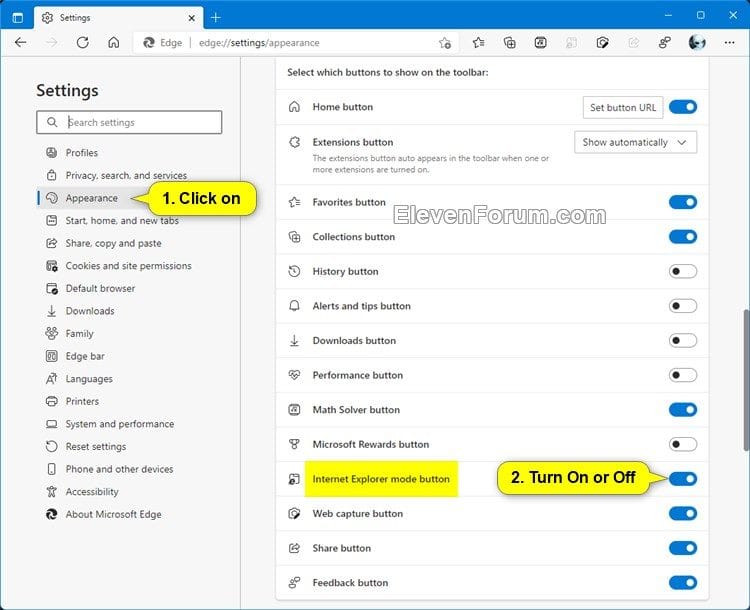Toggle Math Solver button switch

click(x=683, y=410)
